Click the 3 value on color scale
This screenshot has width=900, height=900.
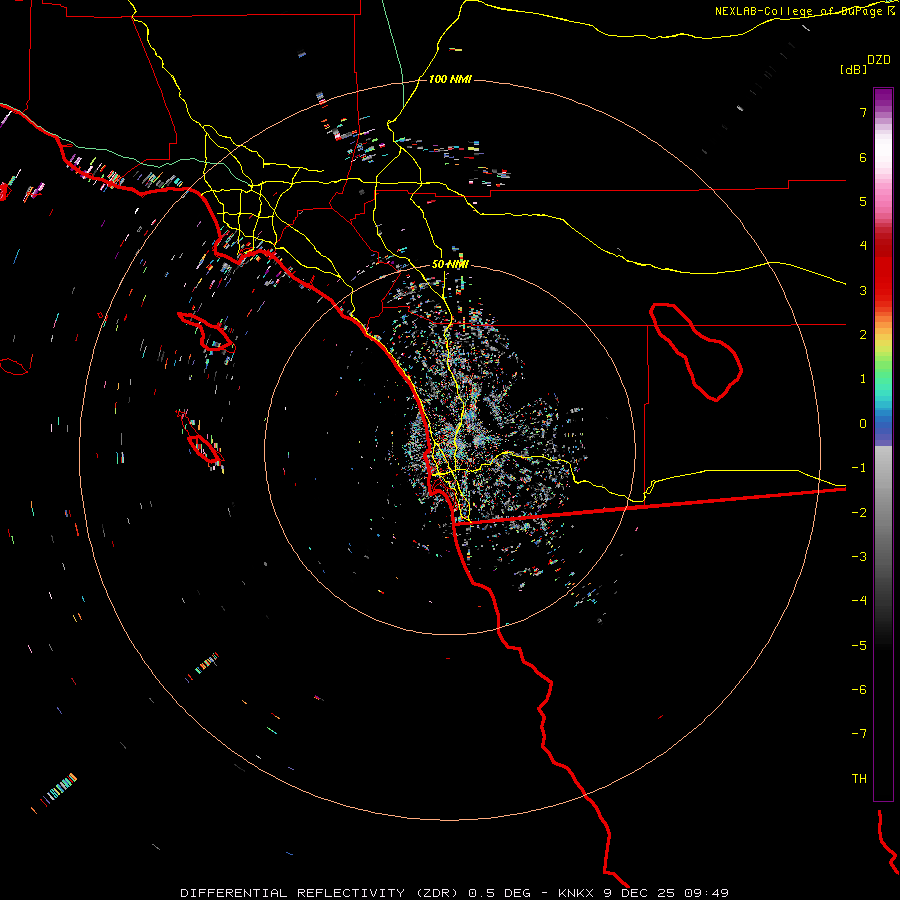tap(863, 290)
